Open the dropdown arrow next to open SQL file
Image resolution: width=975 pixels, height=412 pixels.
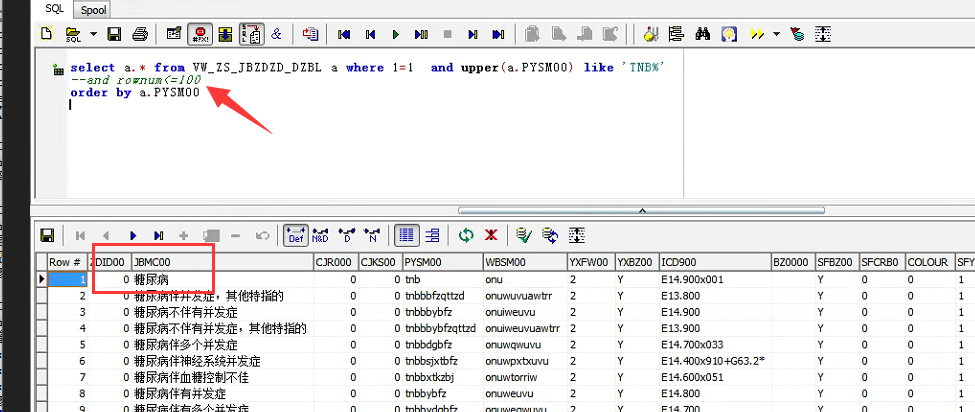(93, 34)
